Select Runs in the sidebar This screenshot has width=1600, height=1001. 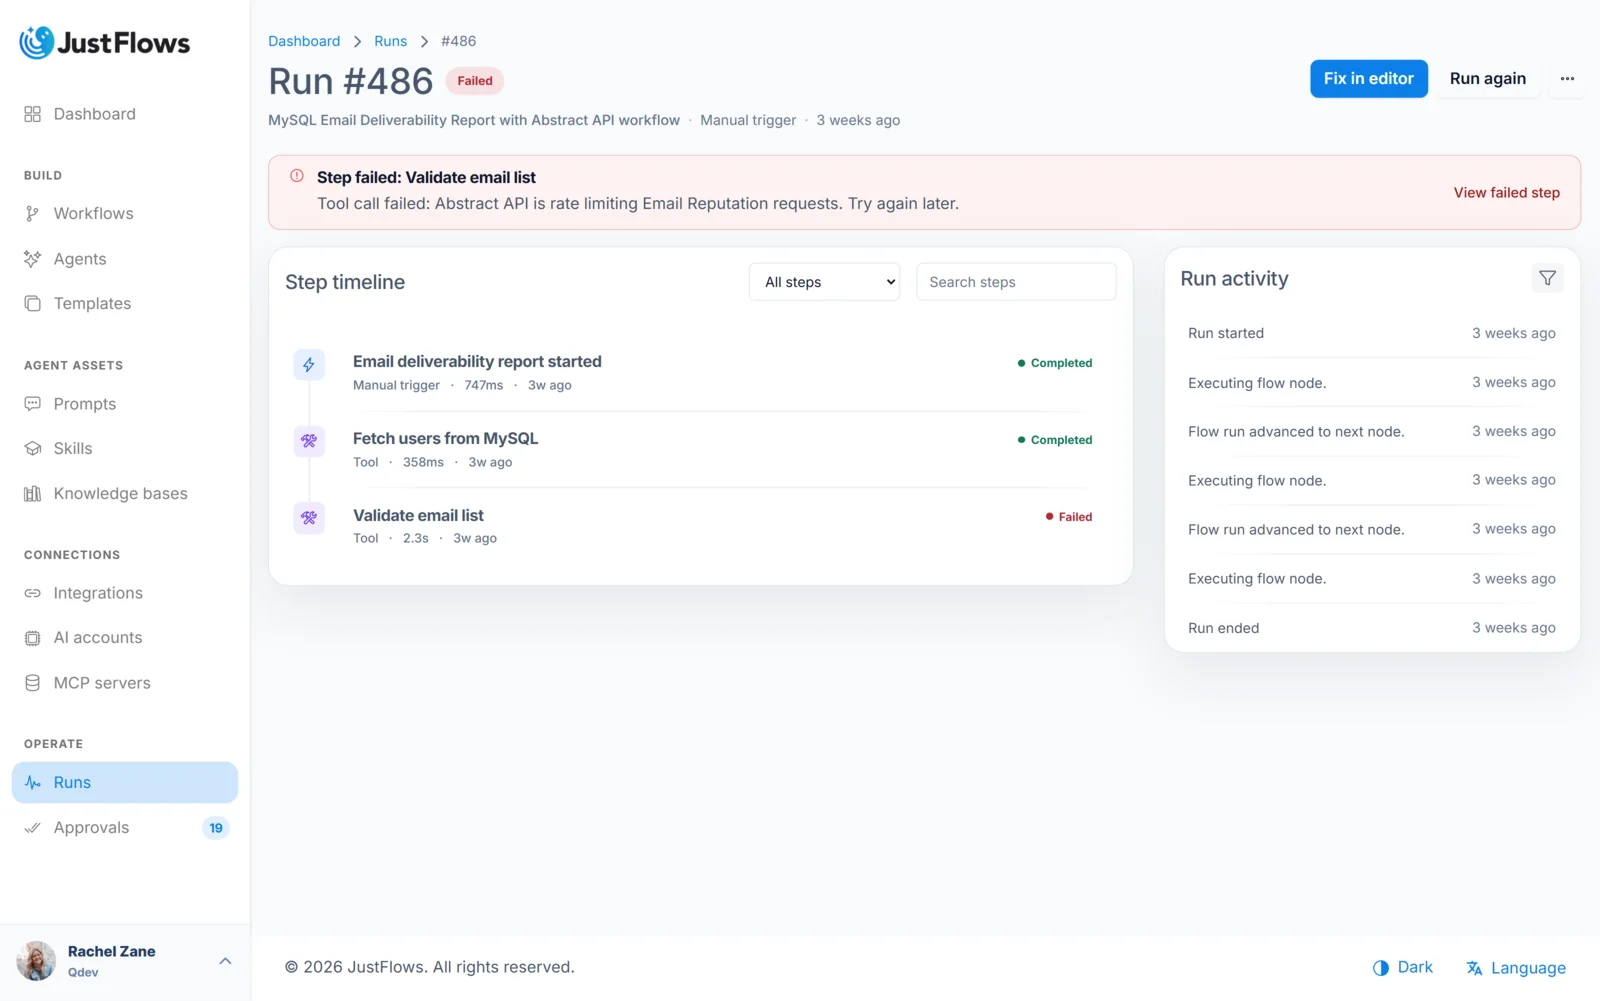pos(125,782)
